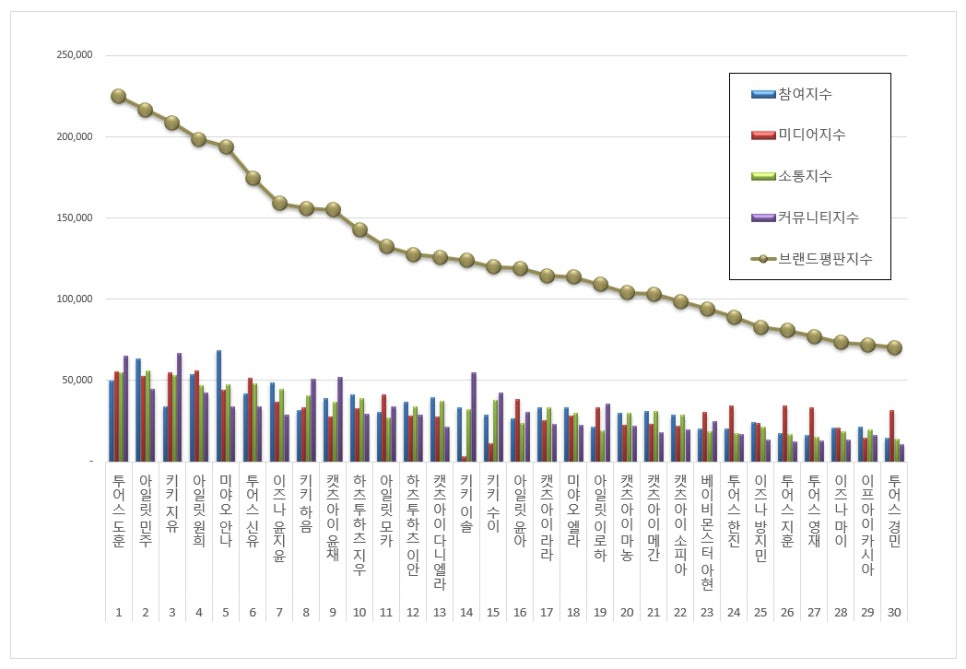Select the purple bar for 키키 지유
Viewport: 966px width, 669px height.
(179, 406)
